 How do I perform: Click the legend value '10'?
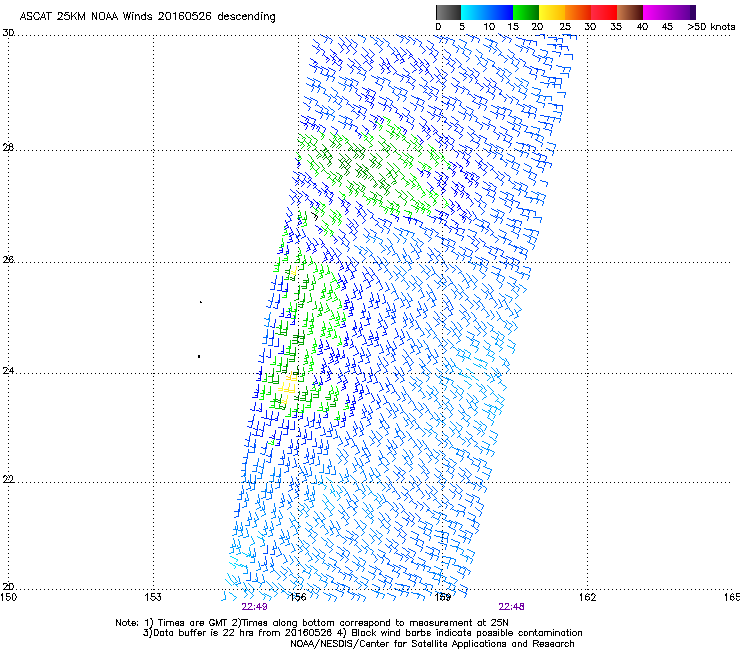tap(489, 27)
